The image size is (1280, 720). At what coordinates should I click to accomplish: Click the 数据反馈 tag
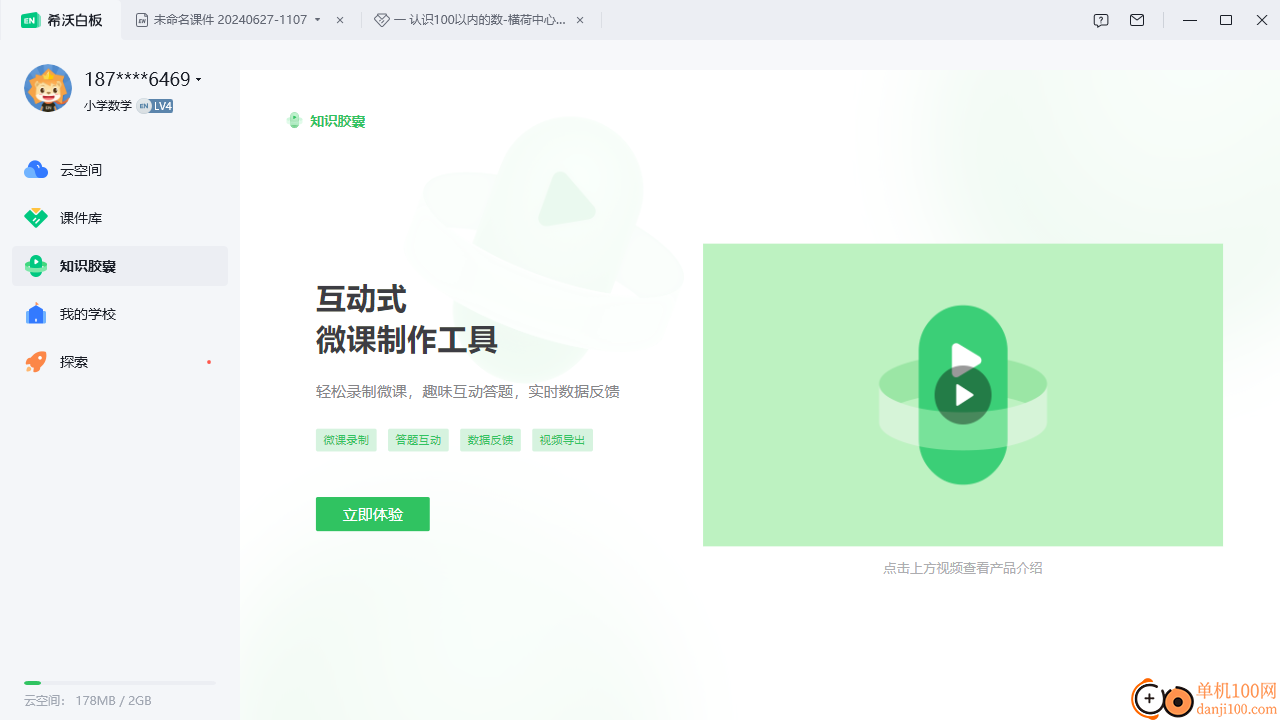[x=490, y=440]
